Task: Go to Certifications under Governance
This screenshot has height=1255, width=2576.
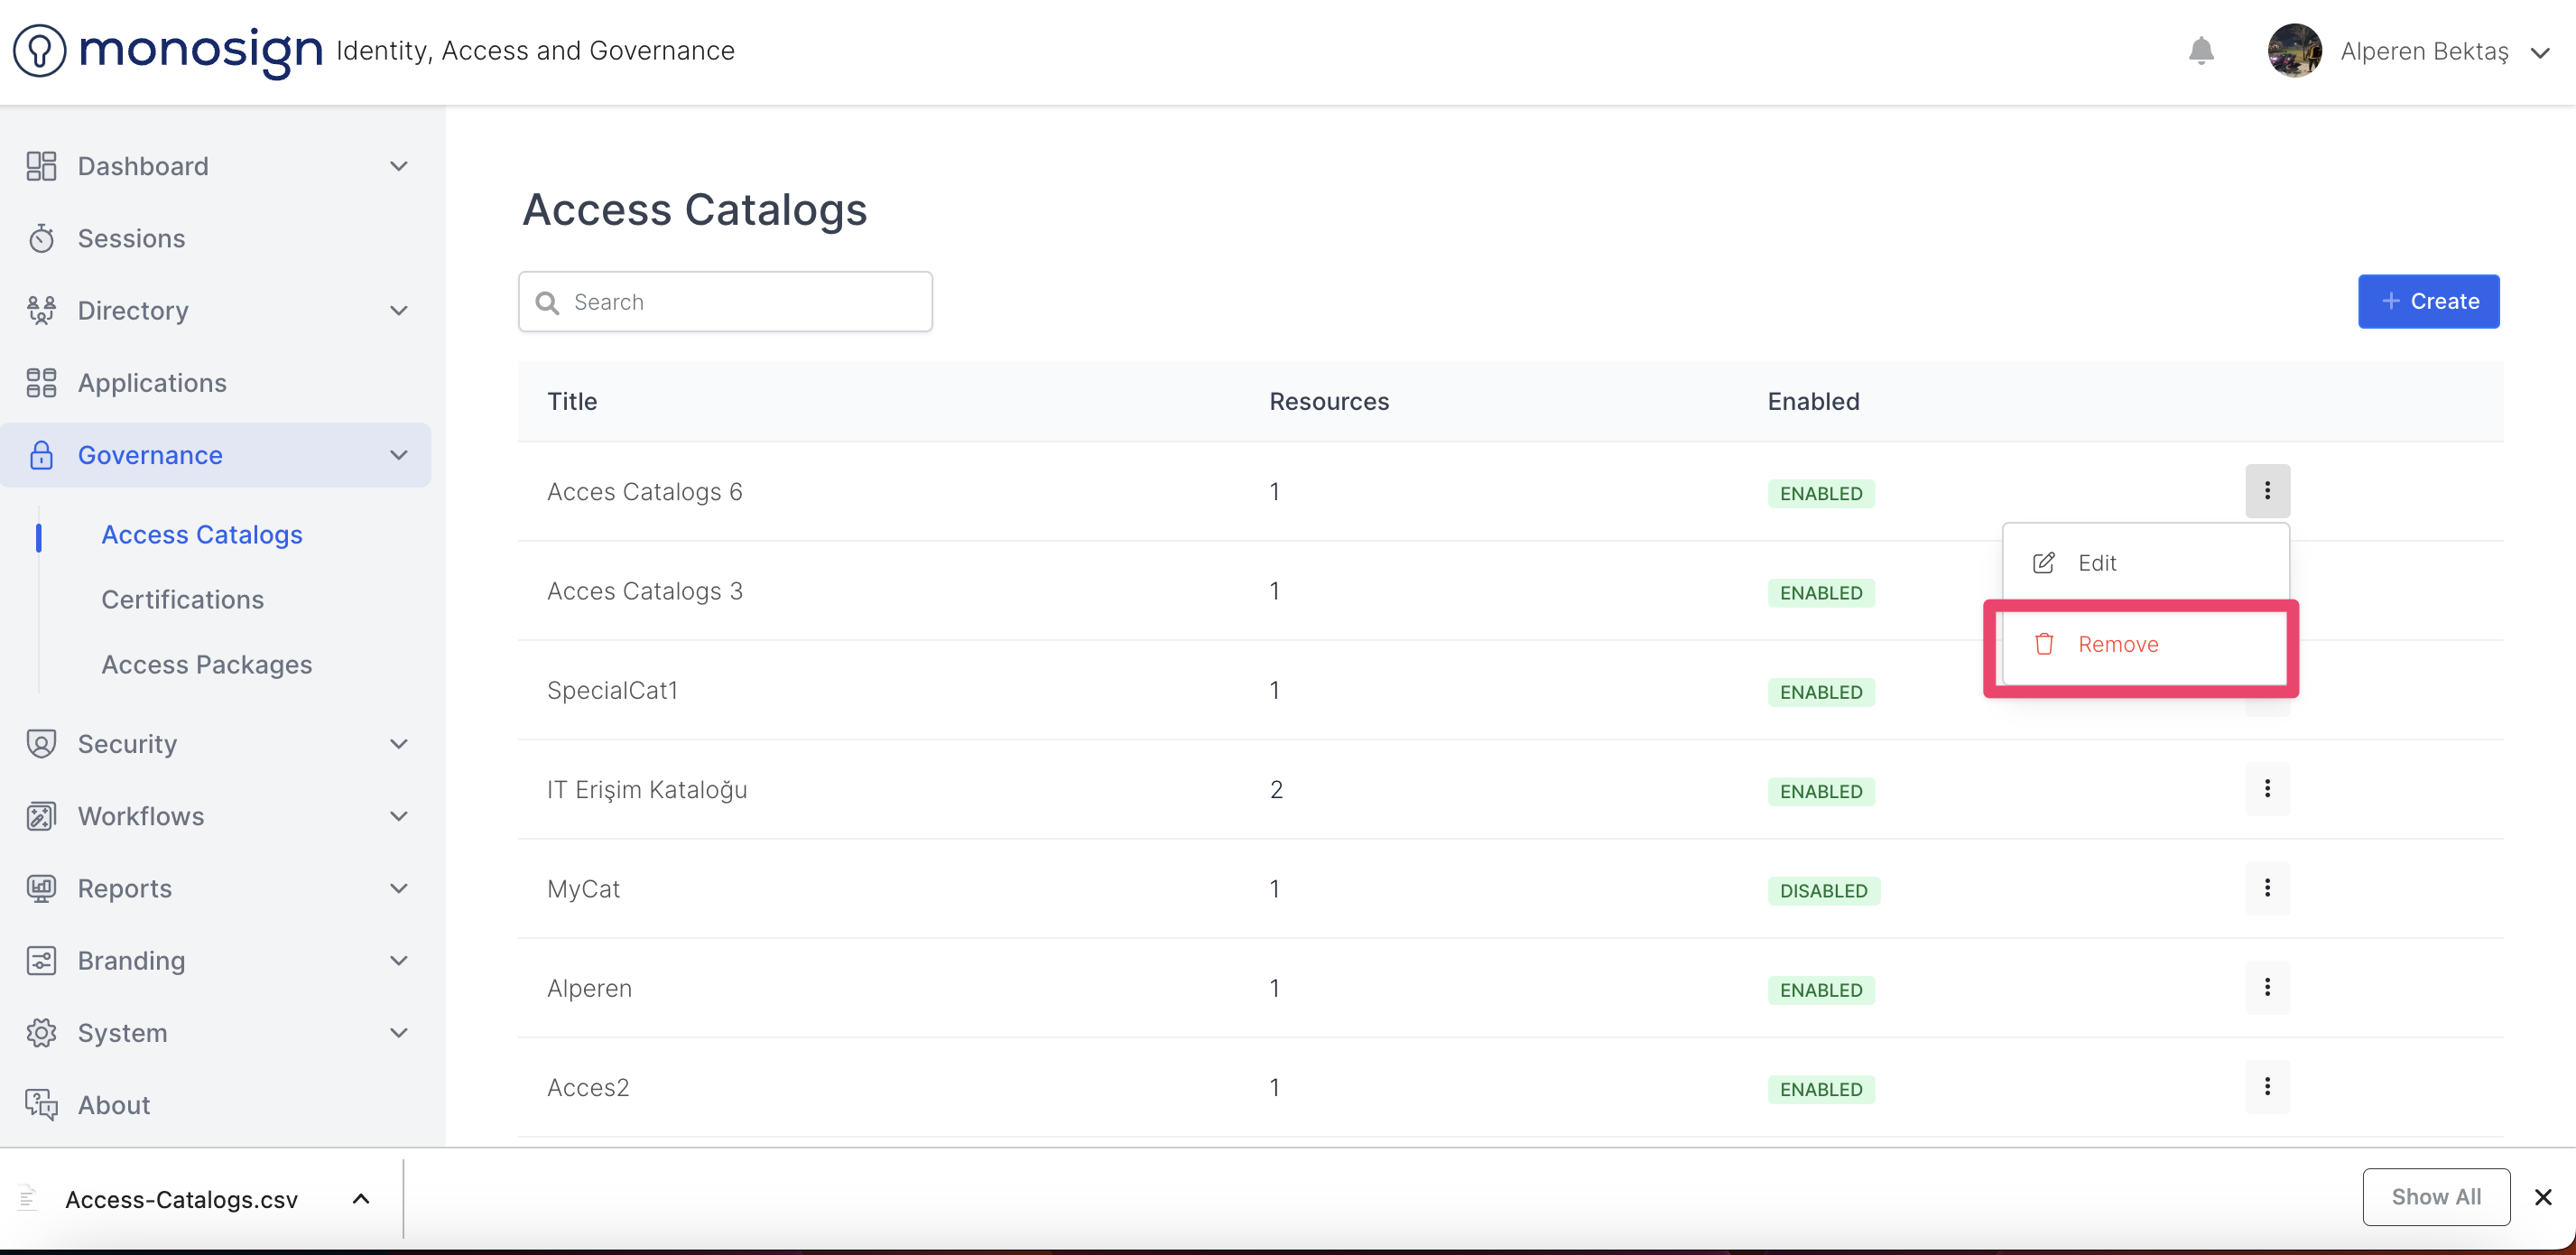Action: [x=183, y=600]
